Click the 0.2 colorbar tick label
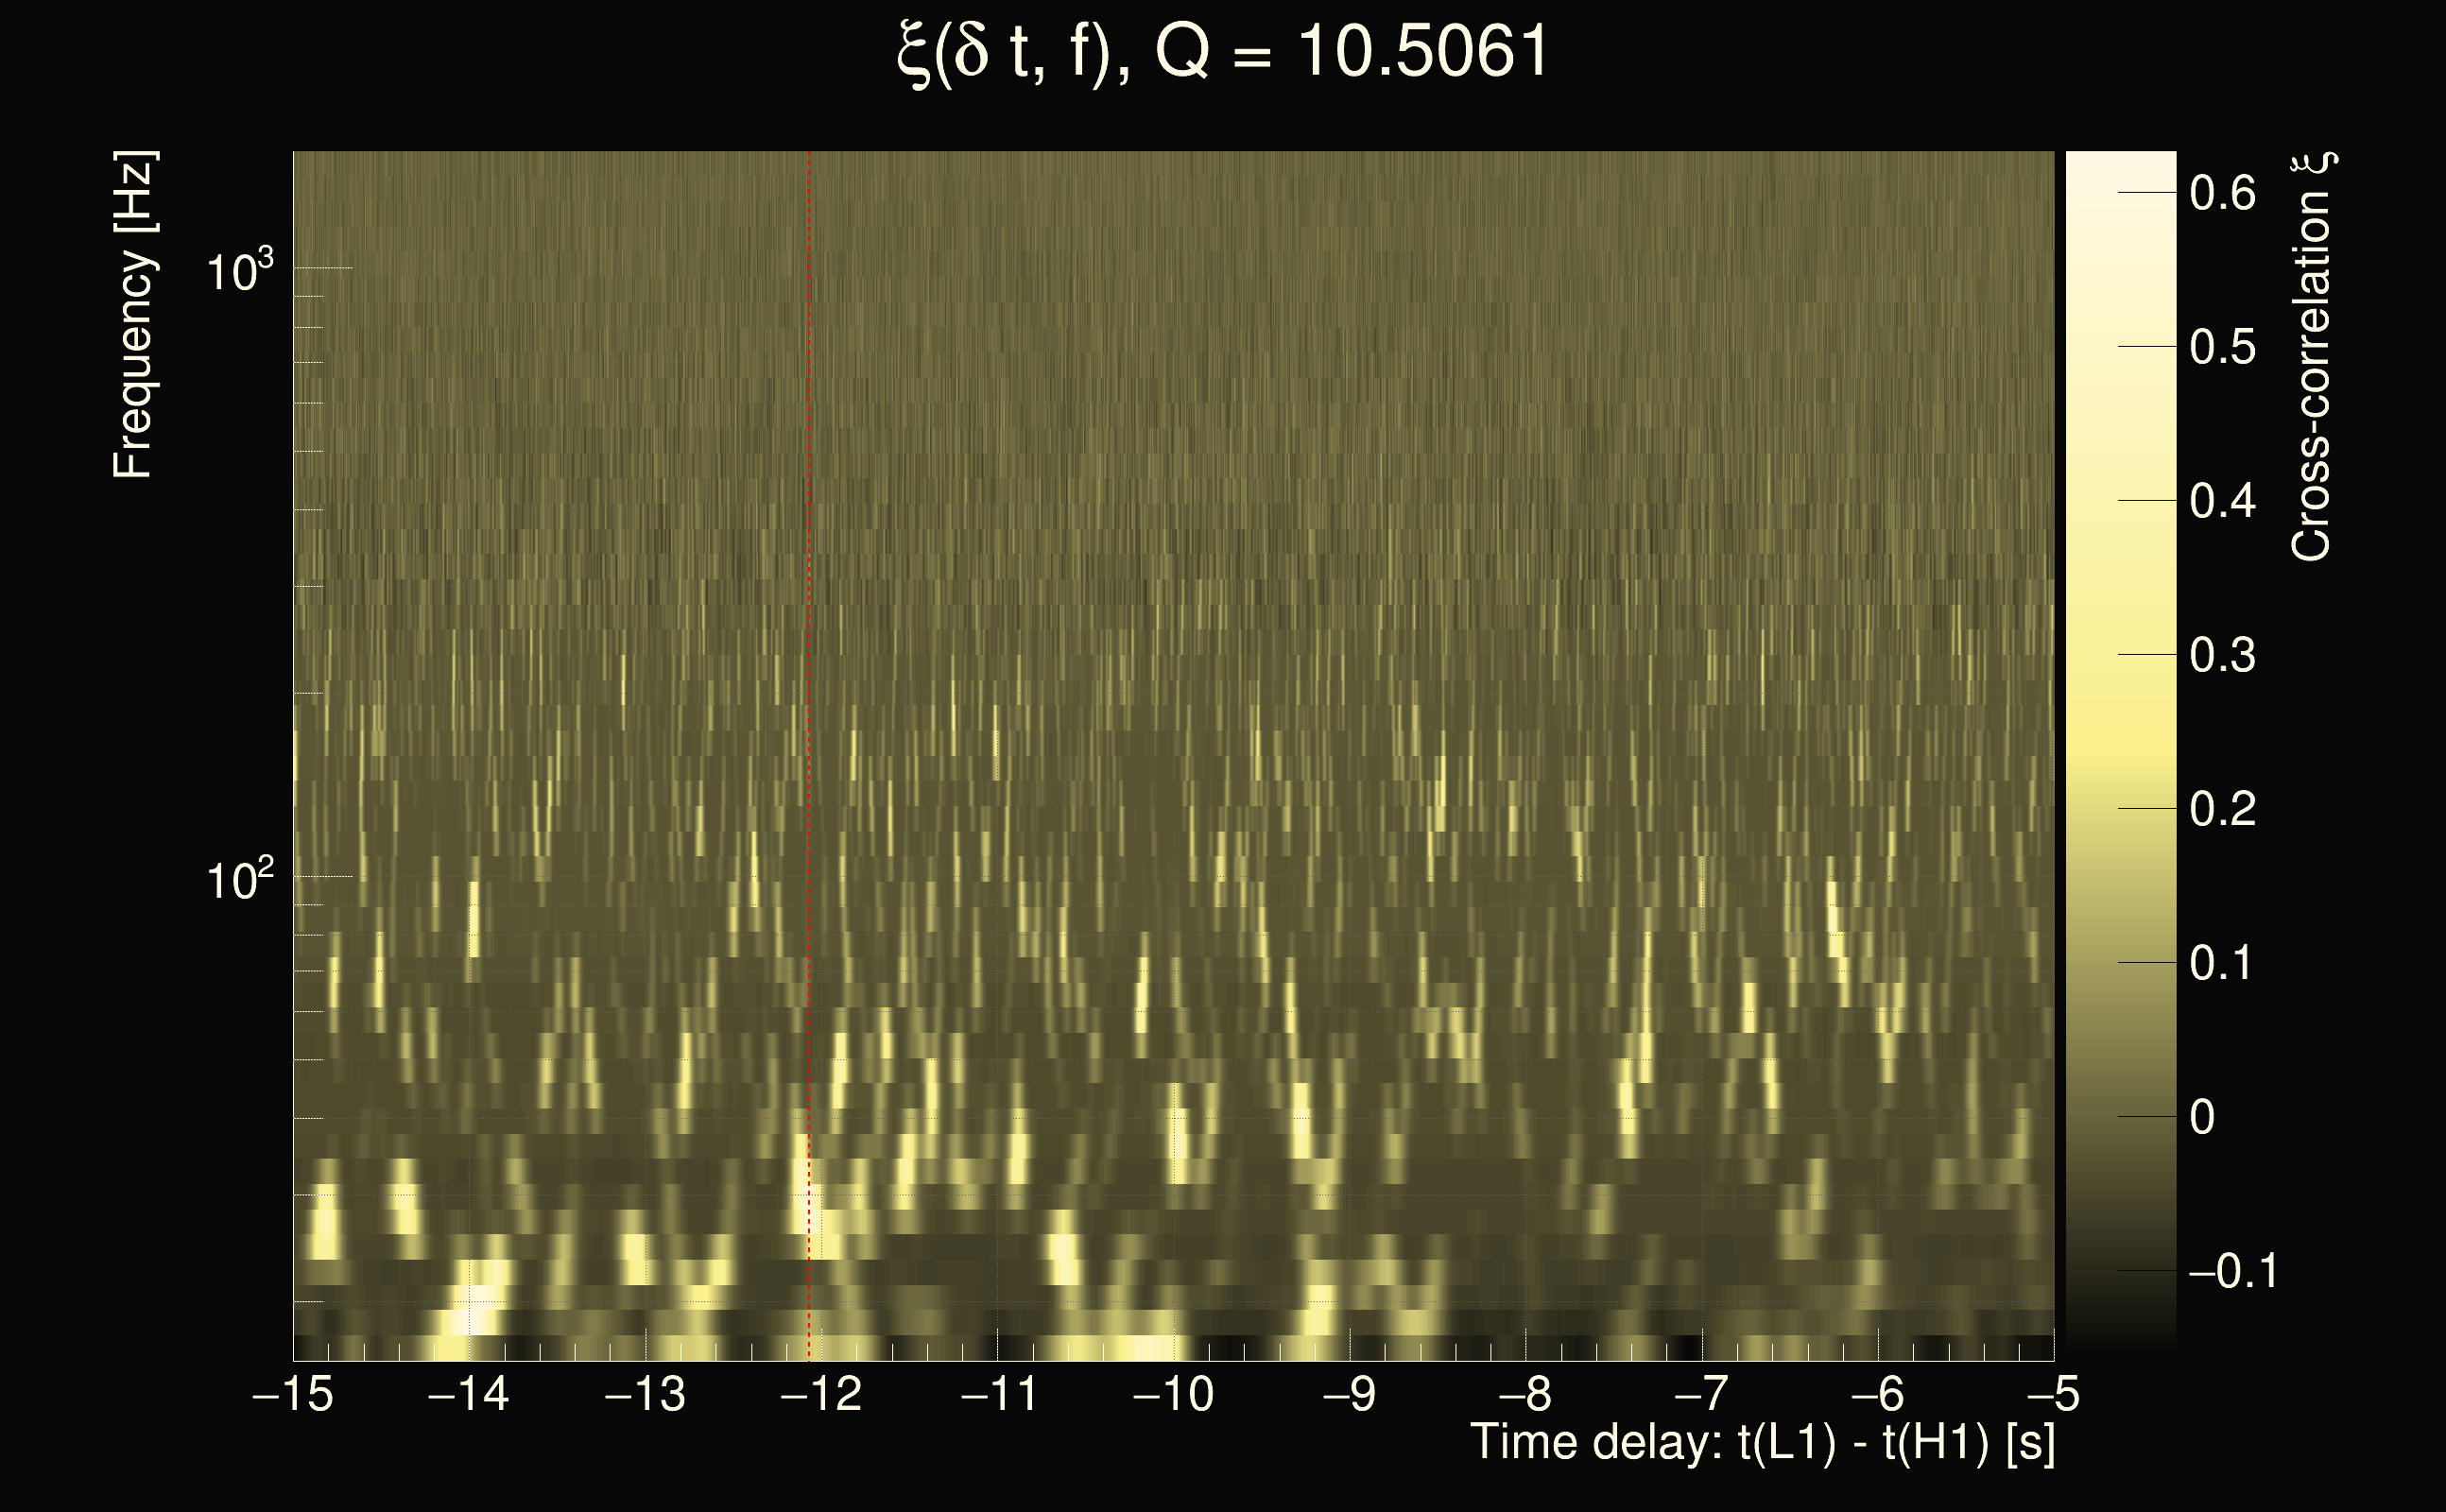Viewport: 2446px width, 1512px height. coord(2222,809)
